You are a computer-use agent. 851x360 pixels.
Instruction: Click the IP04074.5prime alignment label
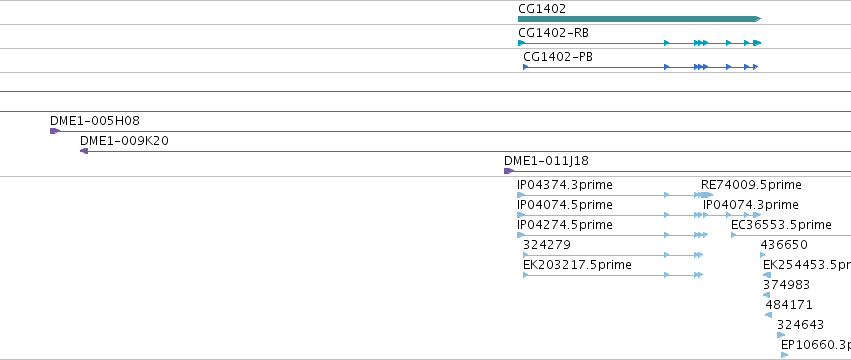click(x=565, y=205)
